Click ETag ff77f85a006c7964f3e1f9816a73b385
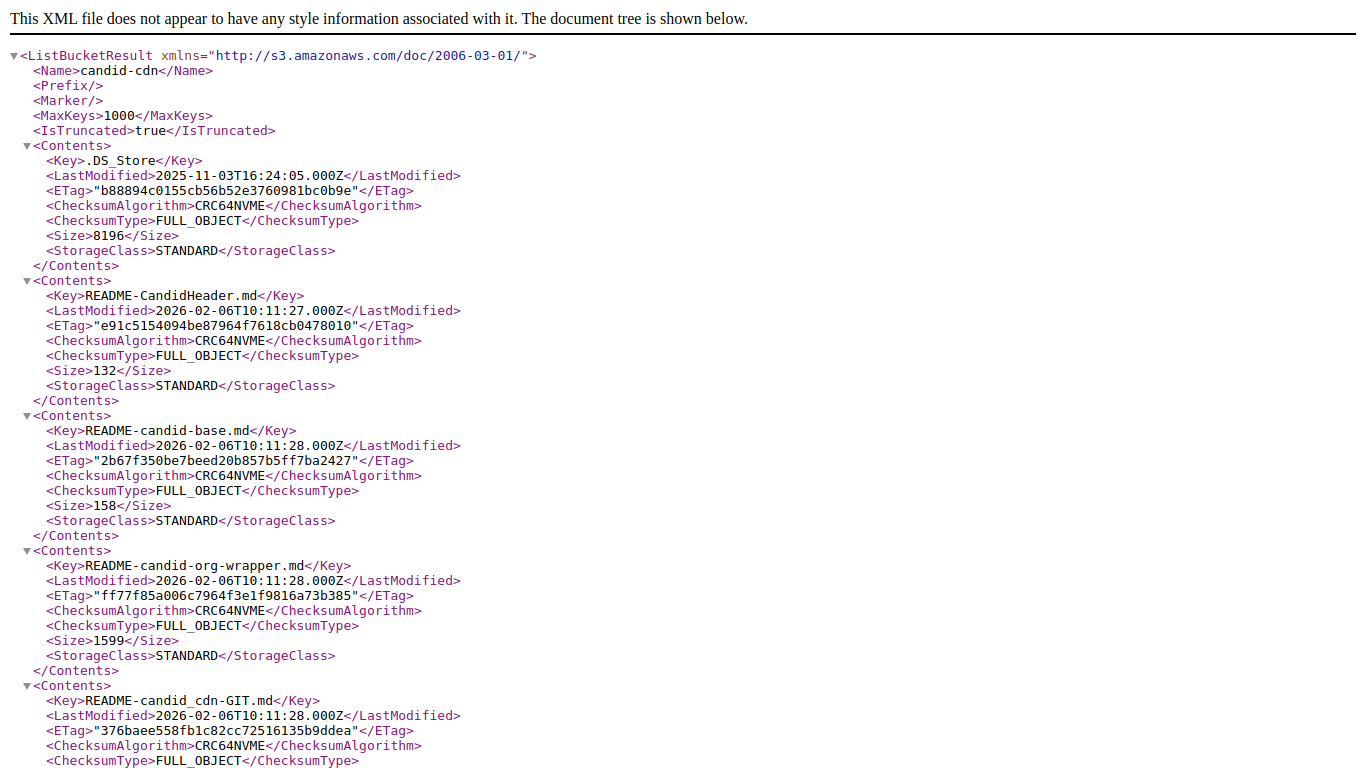 [225, 596]
